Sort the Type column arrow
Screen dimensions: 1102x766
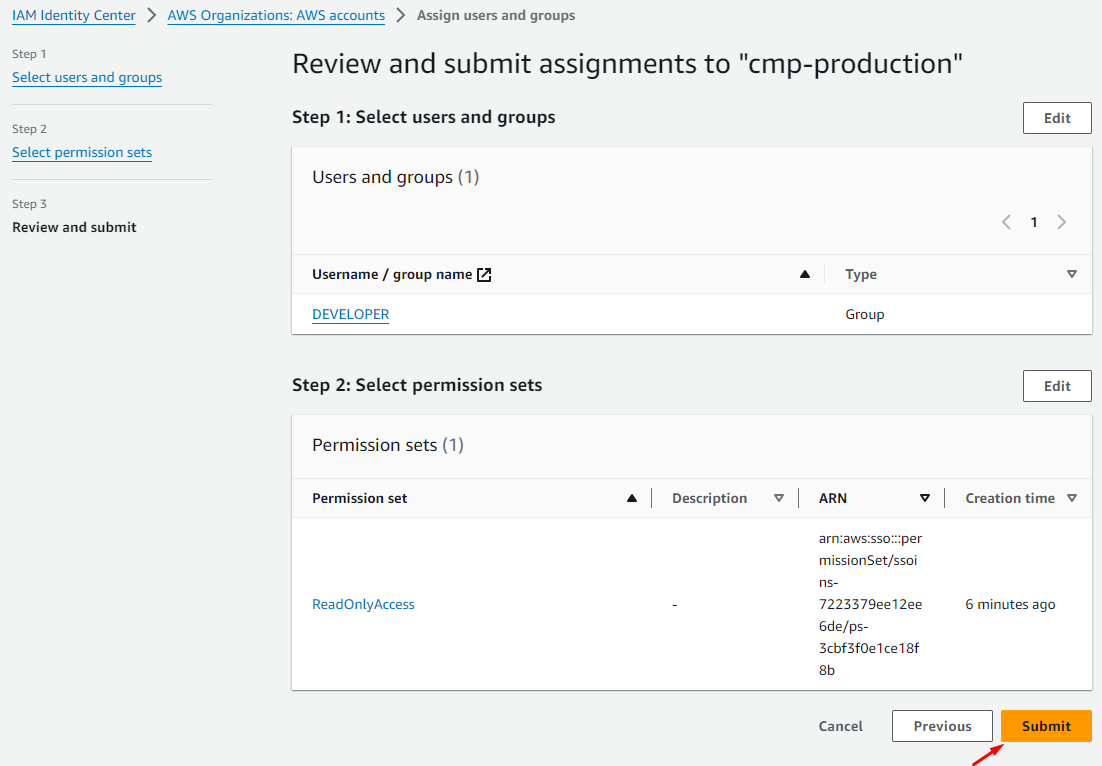click(1071, 275)
